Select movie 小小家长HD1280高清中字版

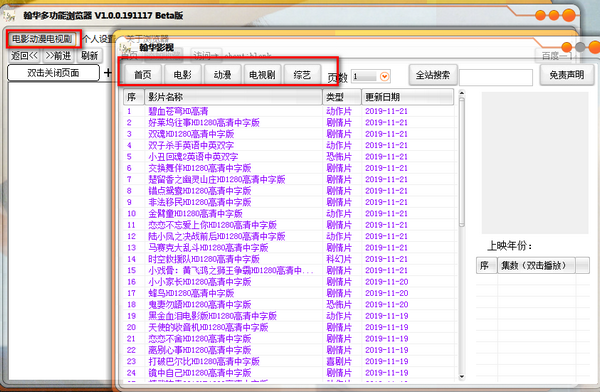click(x=200, y=282)
